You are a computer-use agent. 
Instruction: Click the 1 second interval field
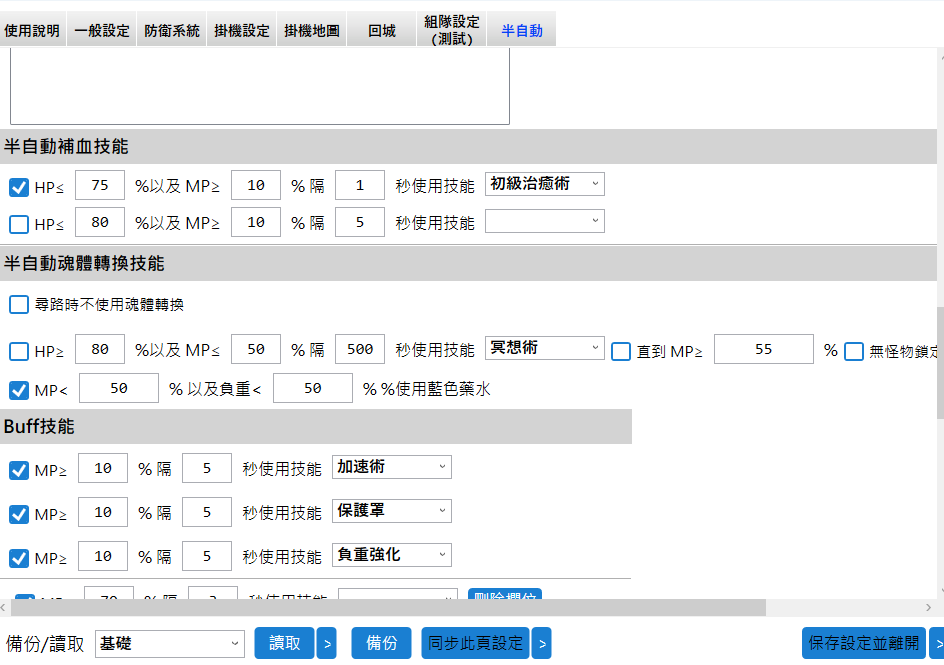360,185
